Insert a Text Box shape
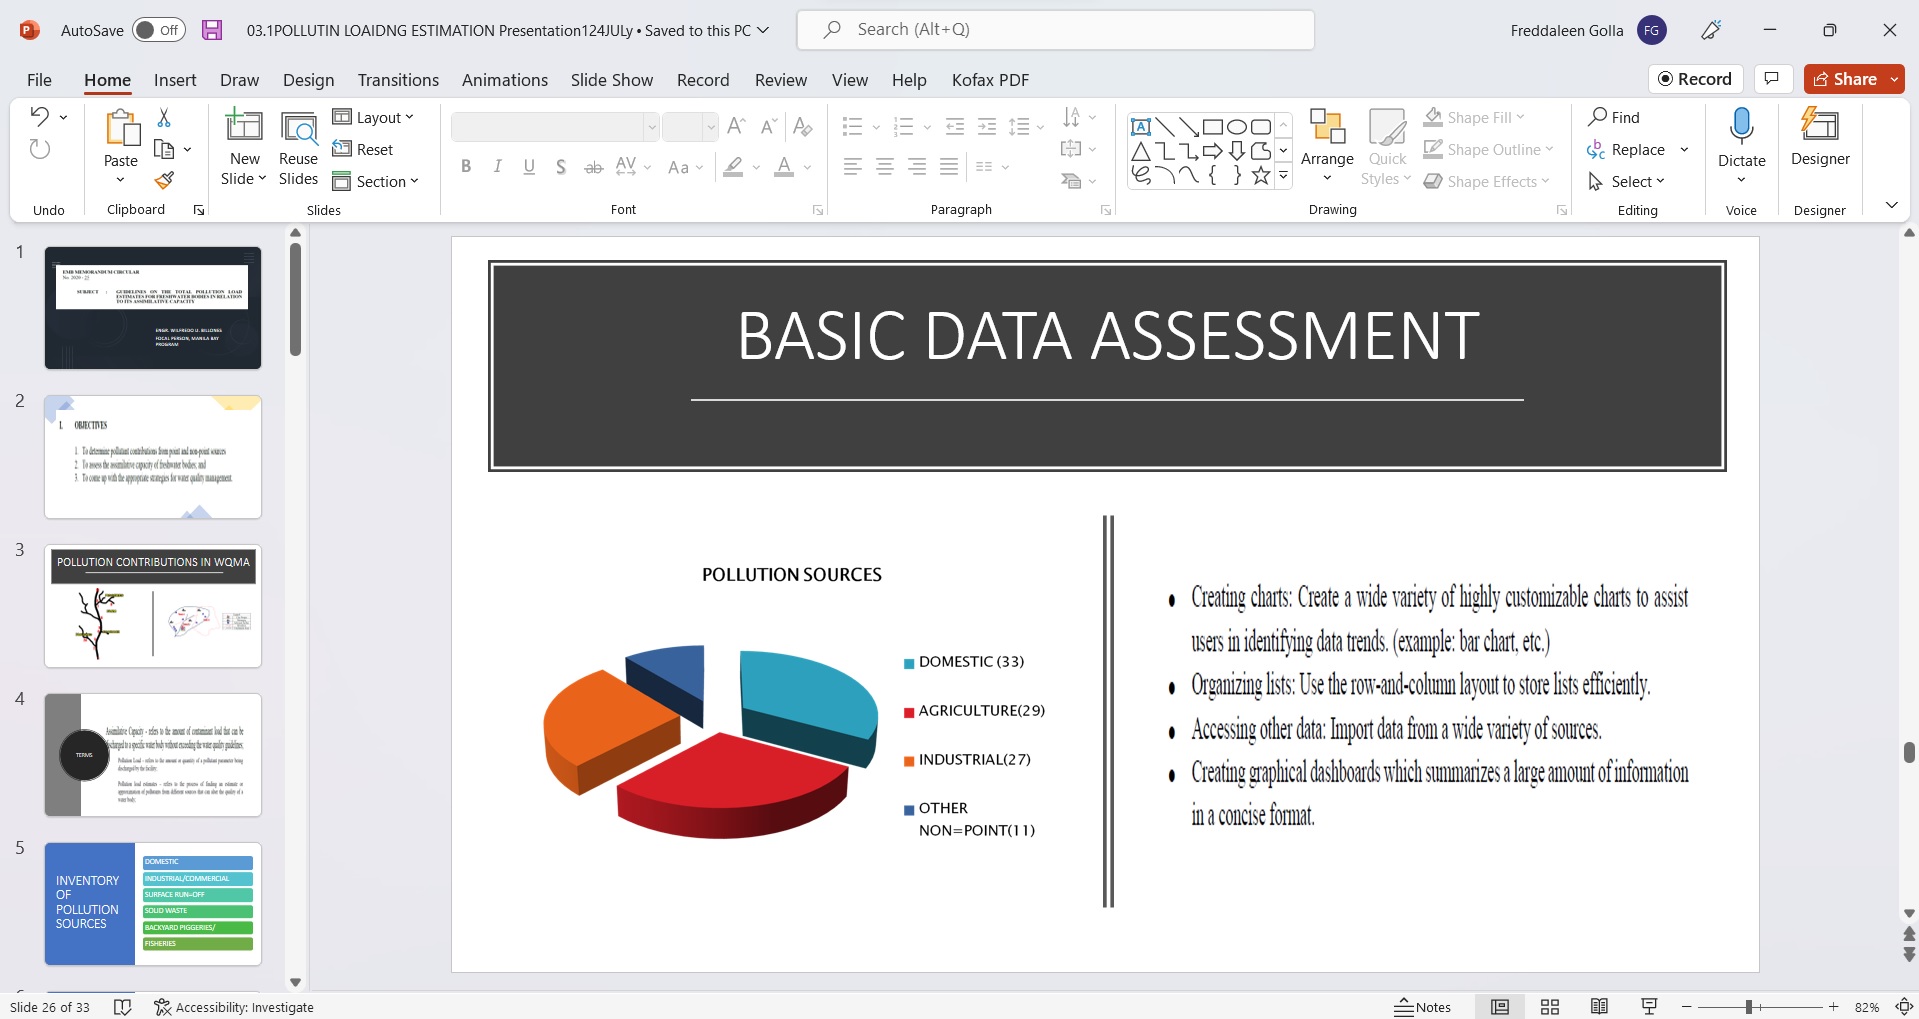Screen dimensions: 1919x1019 [x=1141, y=127]
